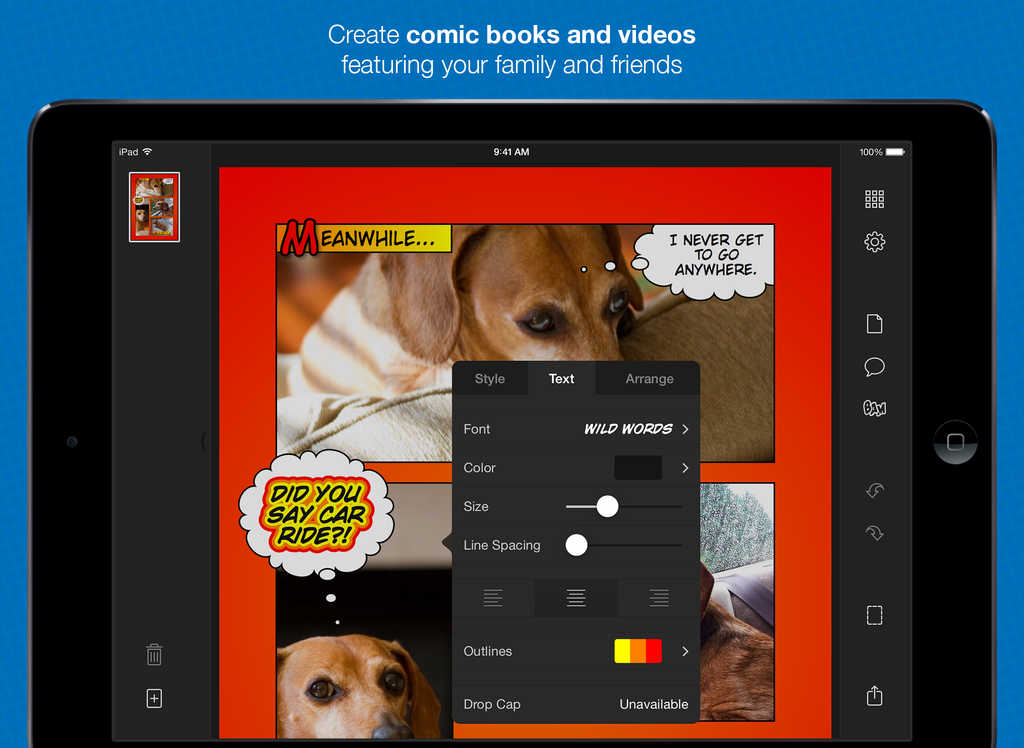Insert sound effect lettering via the BAM icon

click(x=874, y=408)
